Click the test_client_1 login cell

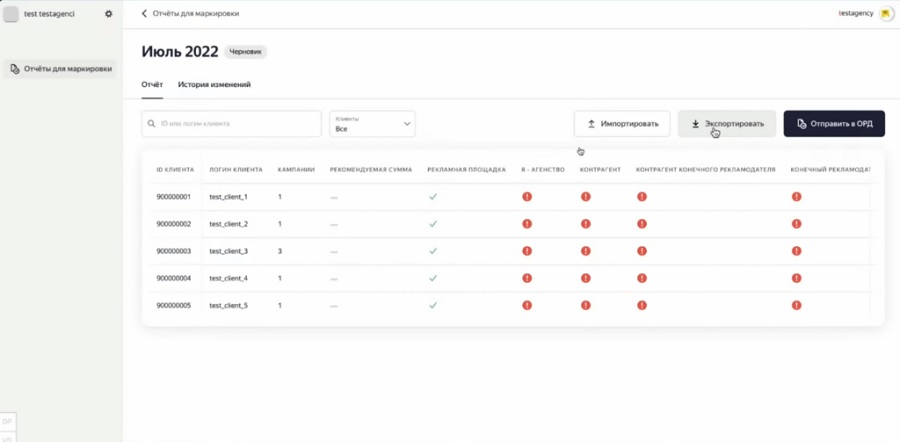[x=228, y=197]
